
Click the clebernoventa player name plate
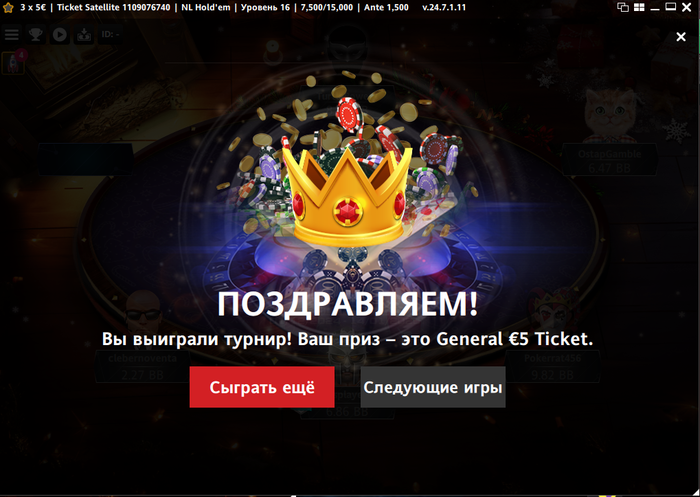[142, 366]
